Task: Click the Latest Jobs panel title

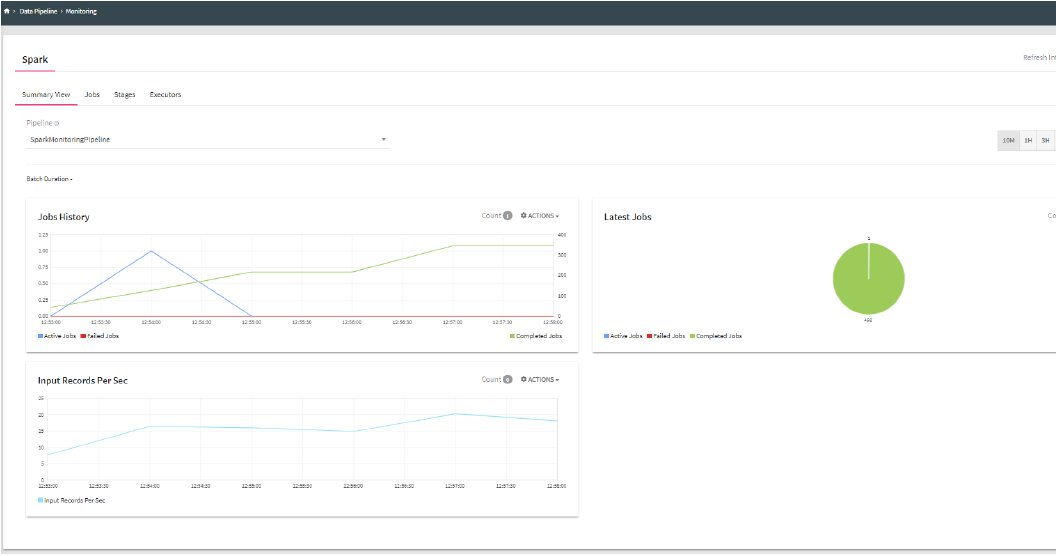Action: pyautogui.click(x=628, y=217)
